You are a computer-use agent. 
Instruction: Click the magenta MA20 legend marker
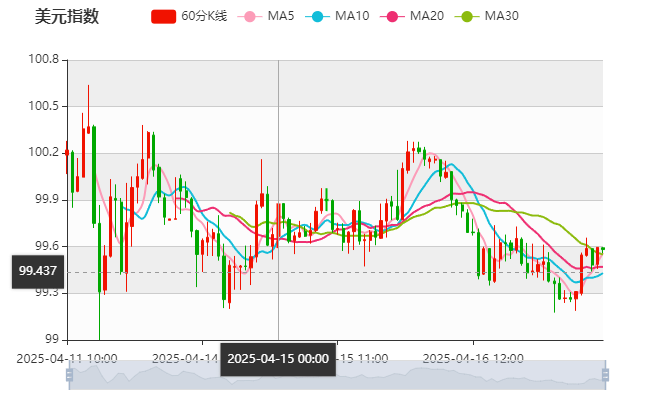tap(391, 16)
